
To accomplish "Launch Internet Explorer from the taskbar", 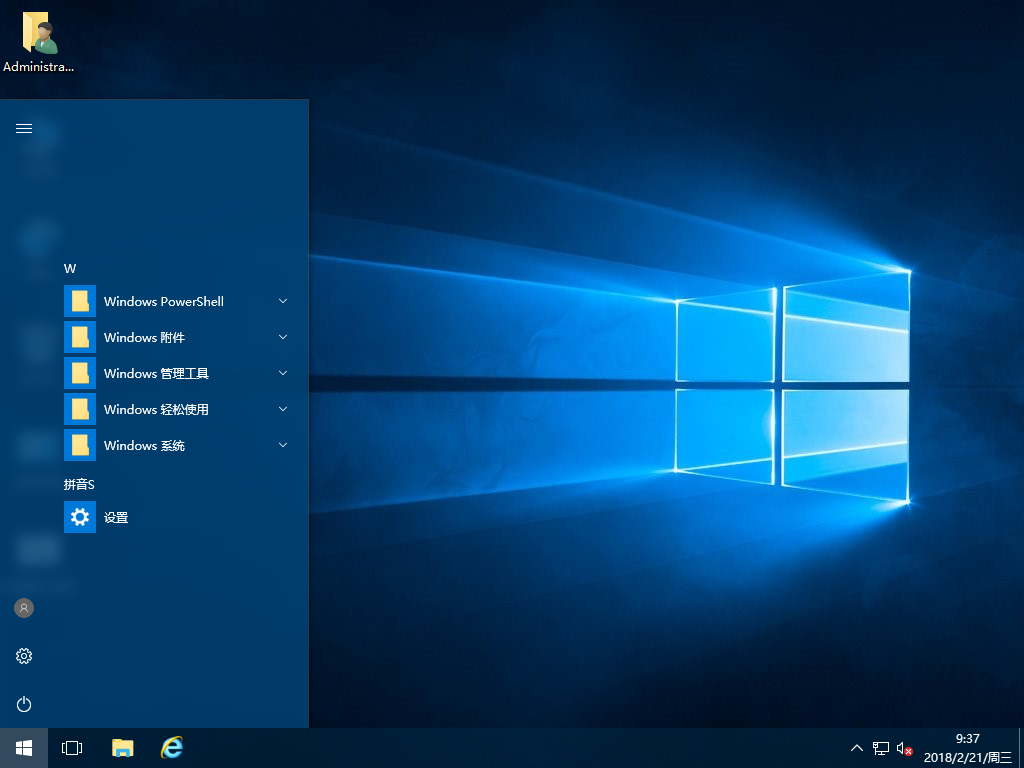I will tap(172, 747).
